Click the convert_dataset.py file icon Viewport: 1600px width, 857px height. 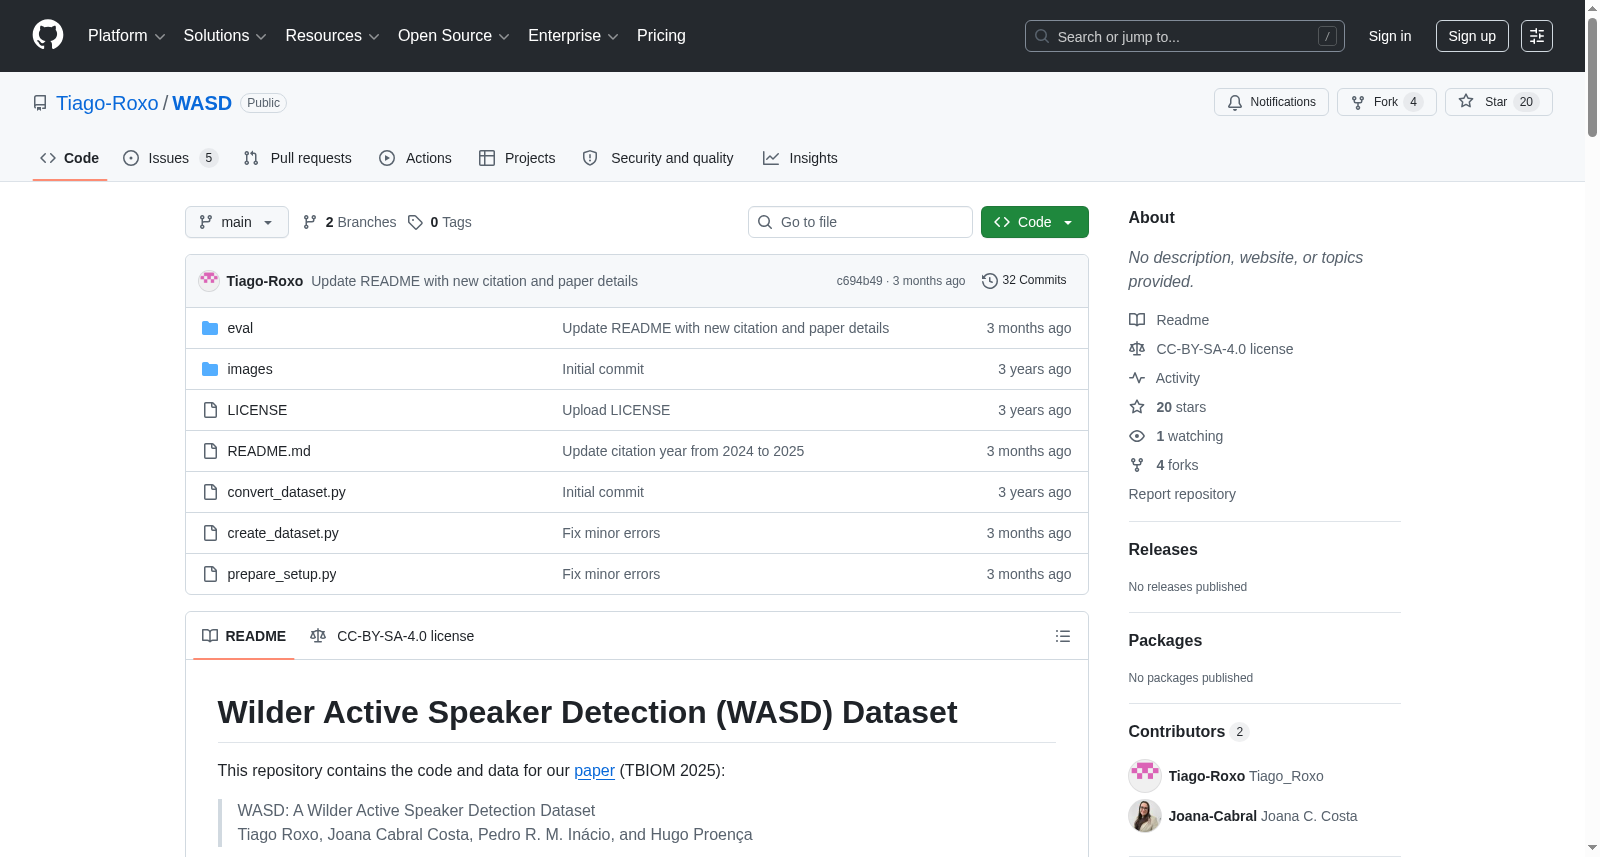tap(210, 492)
